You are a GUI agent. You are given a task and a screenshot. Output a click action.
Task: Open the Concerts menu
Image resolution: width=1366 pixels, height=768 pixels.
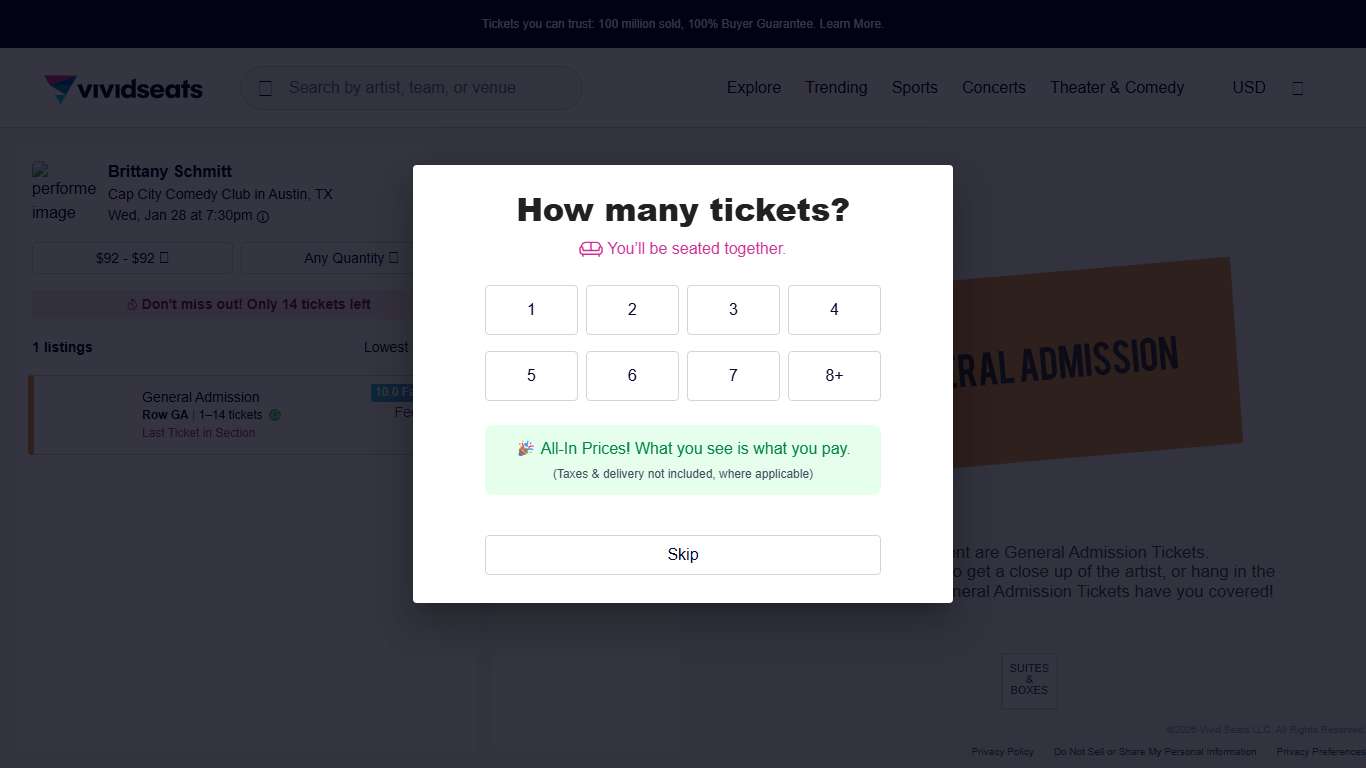993,88
